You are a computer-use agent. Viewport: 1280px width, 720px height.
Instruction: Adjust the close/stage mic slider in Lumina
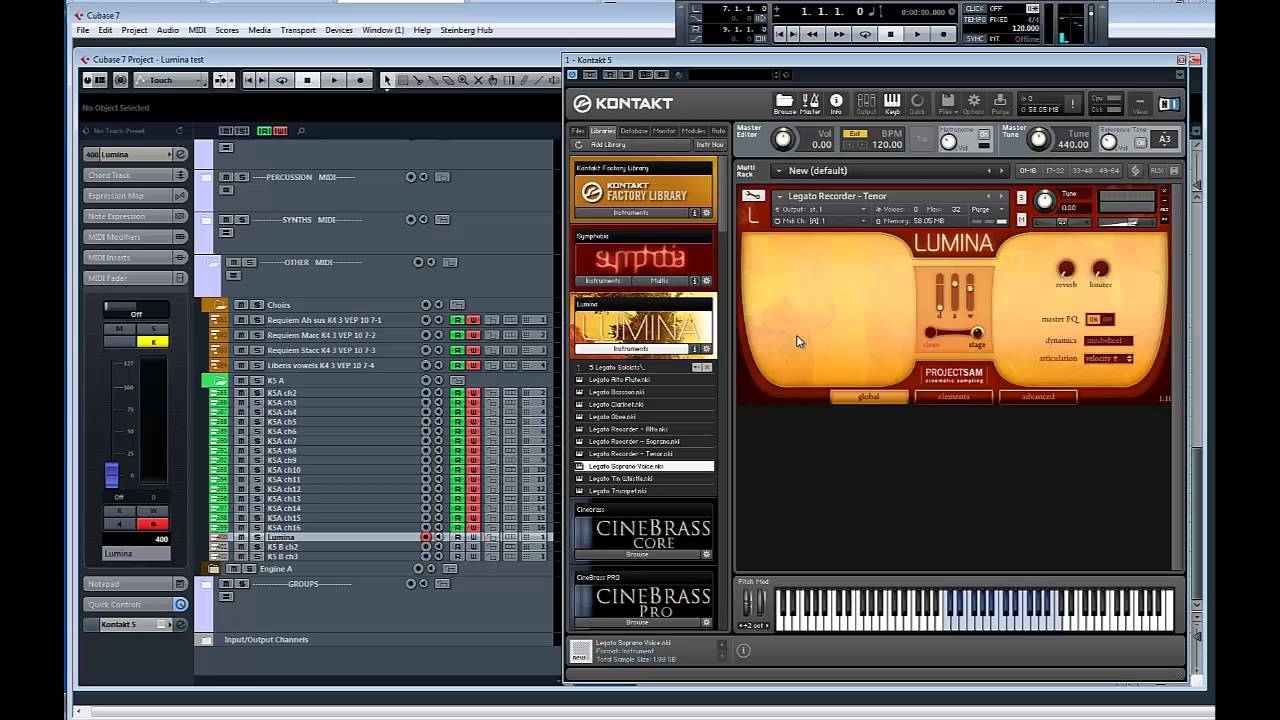point(954,333)
